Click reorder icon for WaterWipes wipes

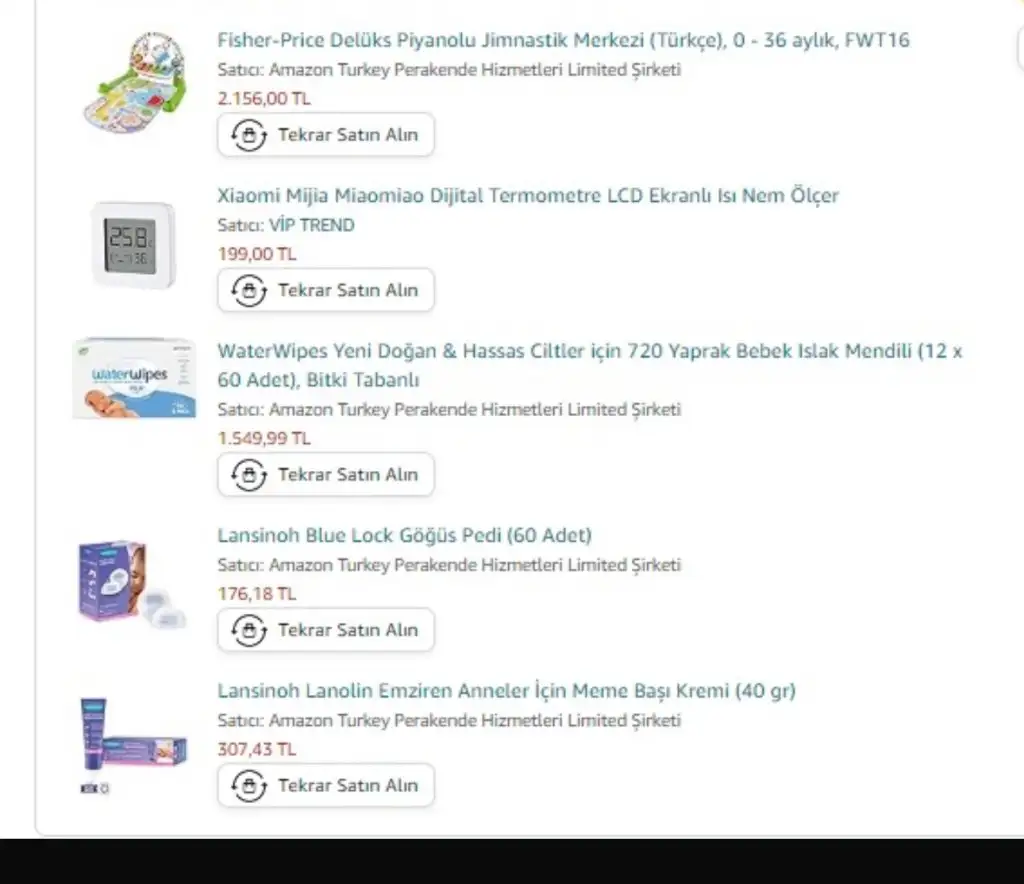[249, 474]
